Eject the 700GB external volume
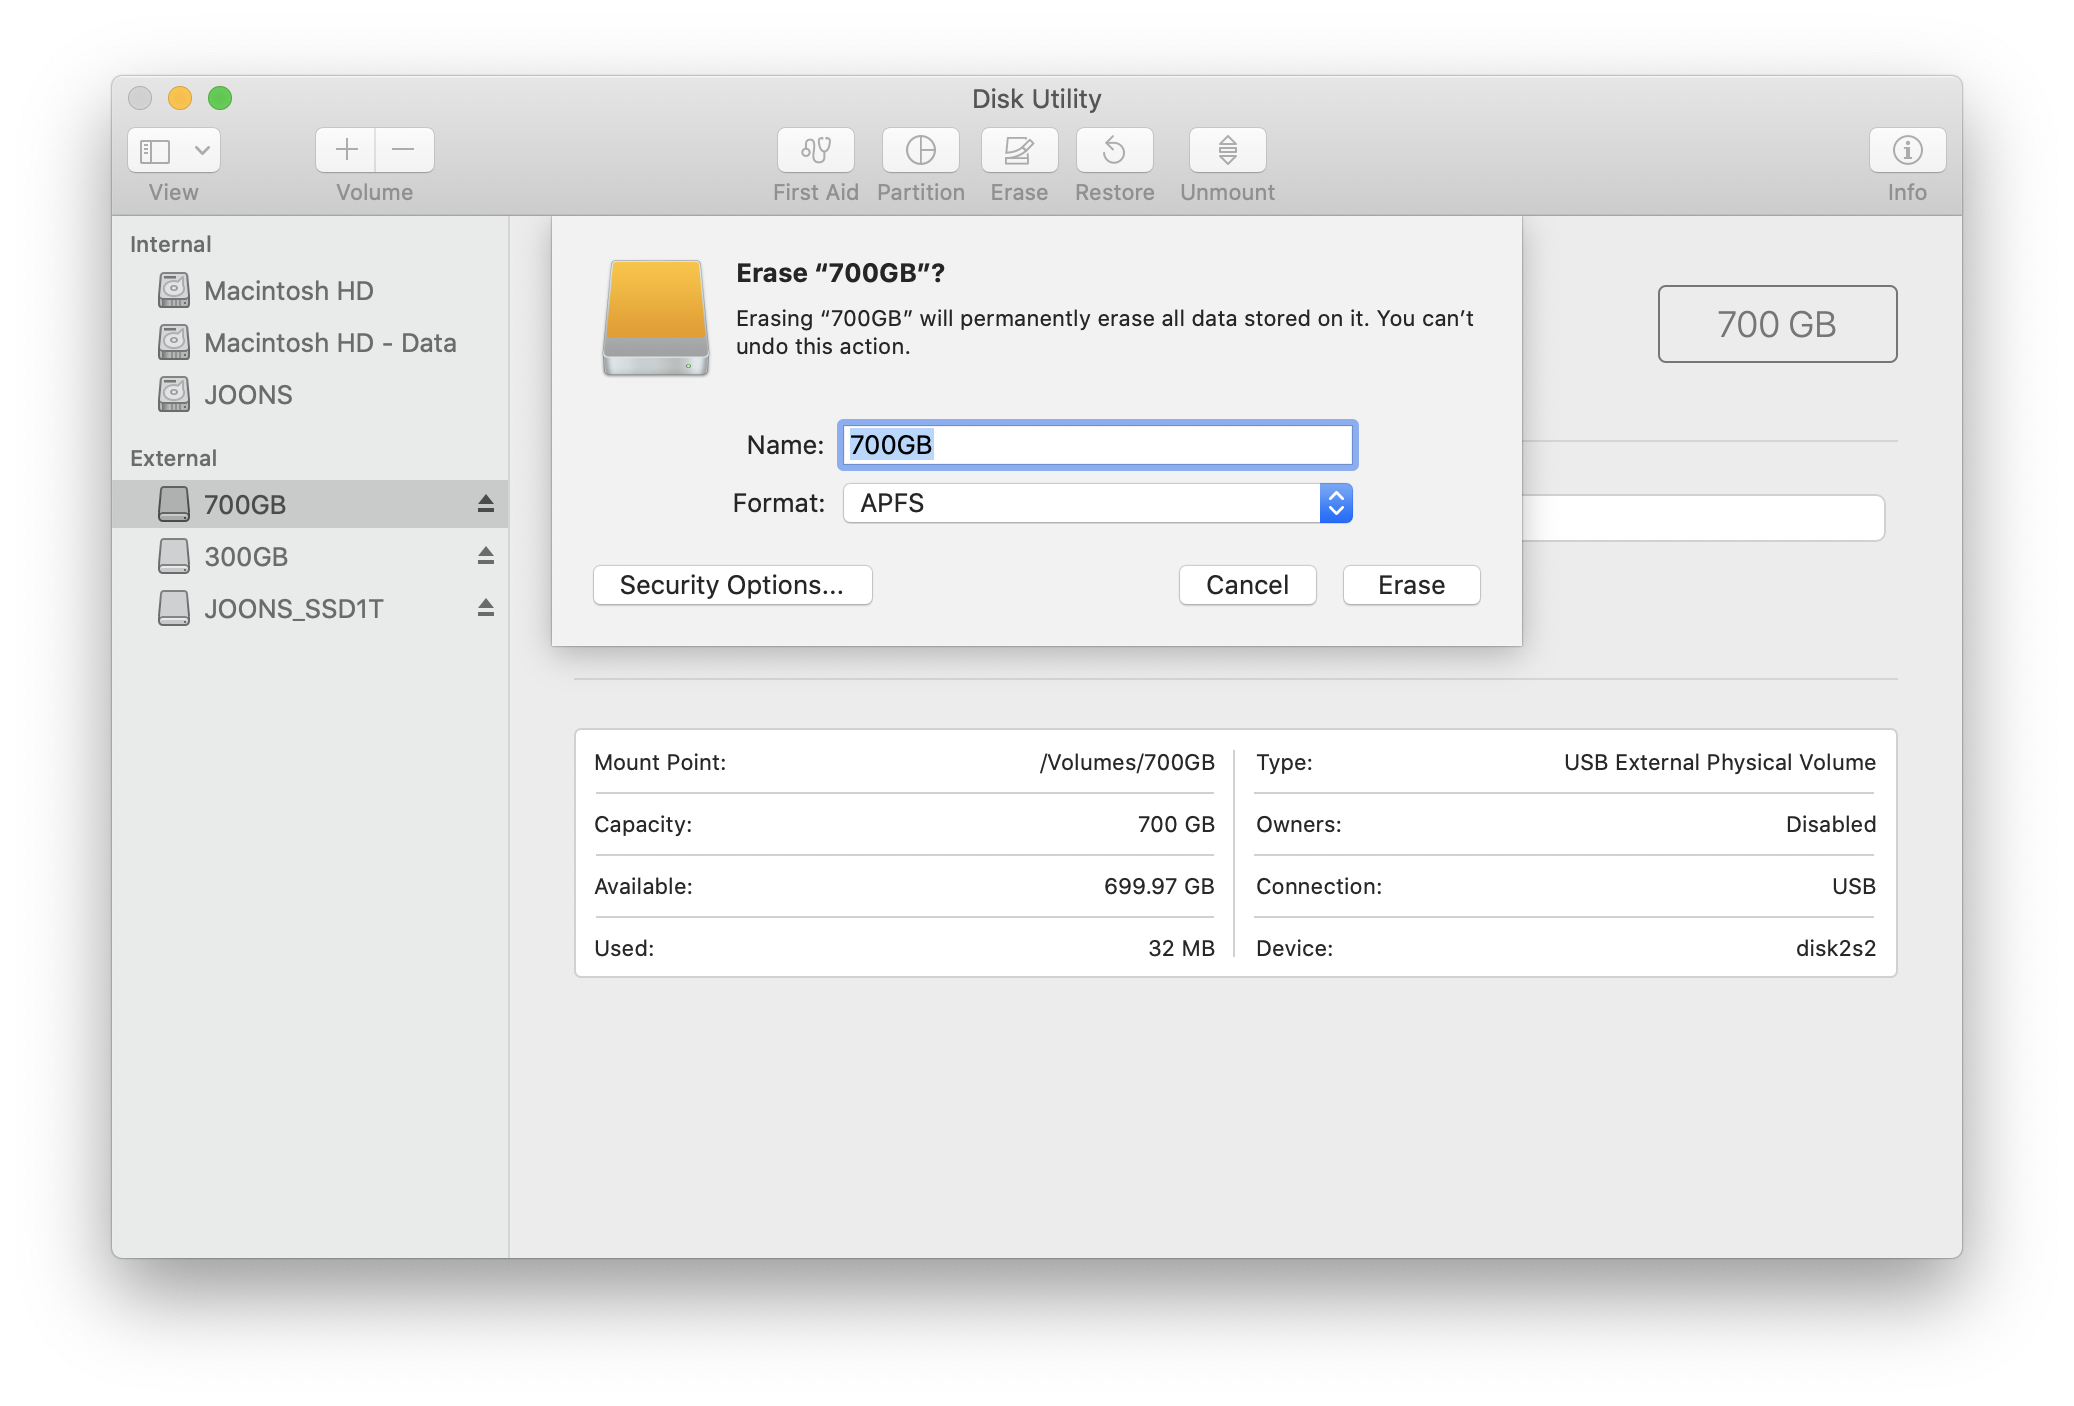This screenshot has height=1406, width=2074. coord(486,504)
